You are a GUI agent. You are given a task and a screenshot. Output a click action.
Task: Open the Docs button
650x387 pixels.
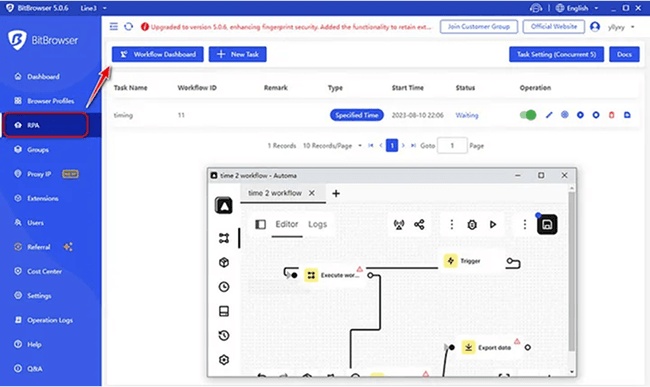[624, 54]
